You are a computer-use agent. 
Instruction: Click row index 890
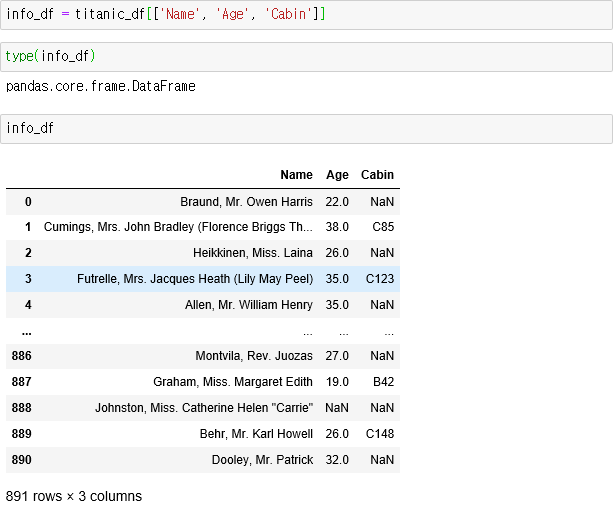(21, 459)
